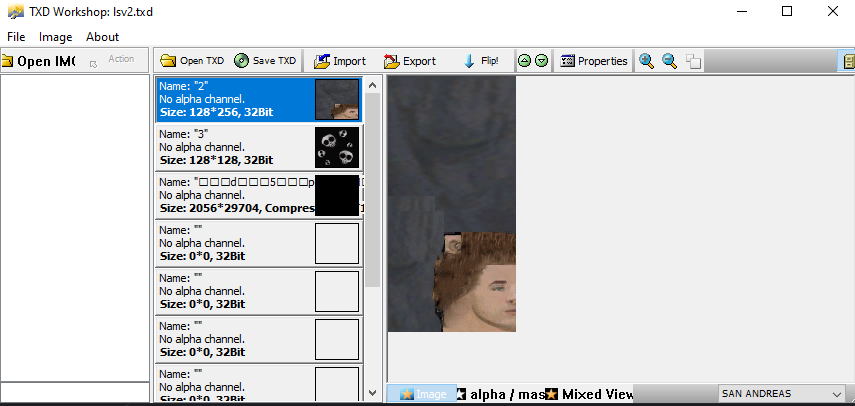Zoom in with magnifier plus icon
The height and width of the screenshot is (406, 855).
[x=647, y=61]
